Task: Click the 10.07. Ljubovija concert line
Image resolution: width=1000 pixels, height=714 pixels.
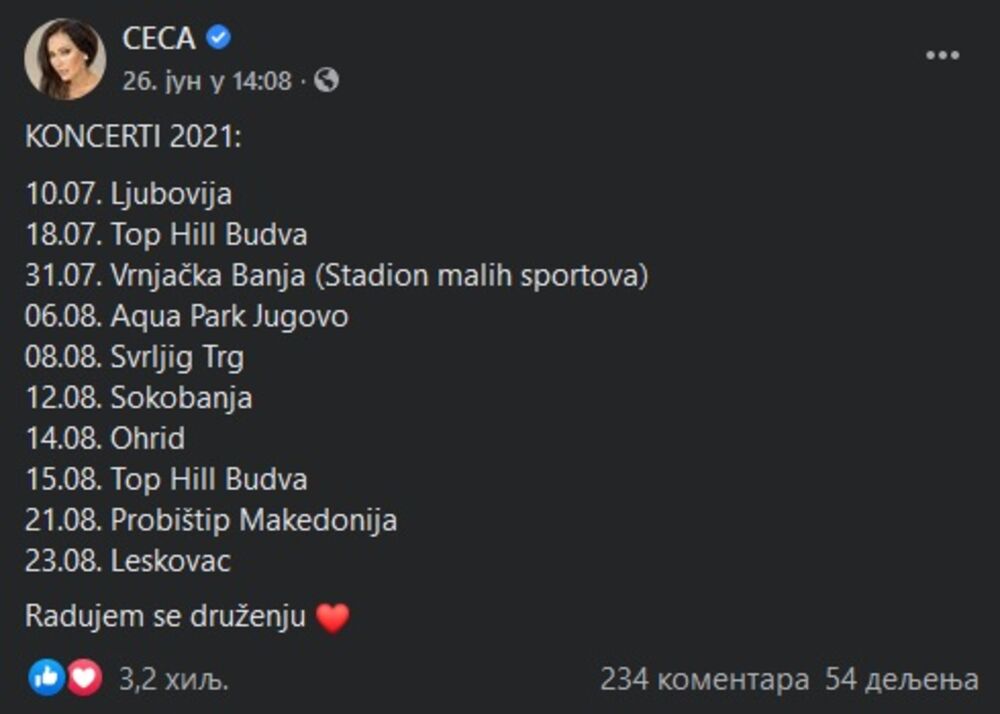Action: point(128,192)
